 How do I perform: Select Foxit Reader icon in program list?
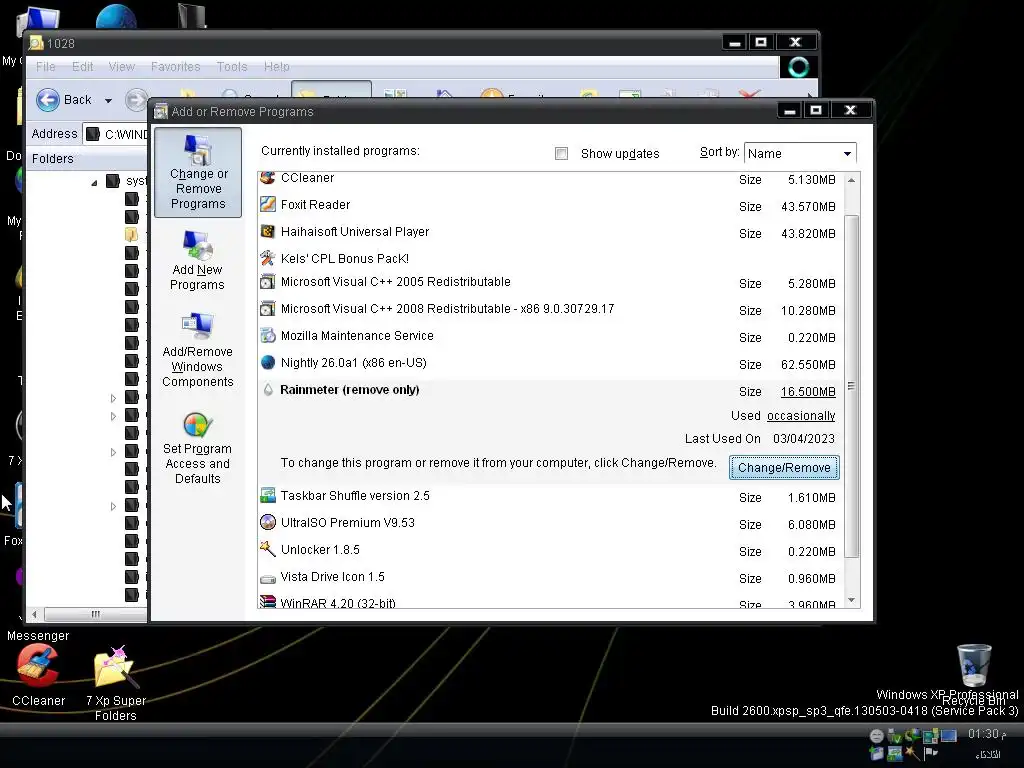(x=268, y=204)
